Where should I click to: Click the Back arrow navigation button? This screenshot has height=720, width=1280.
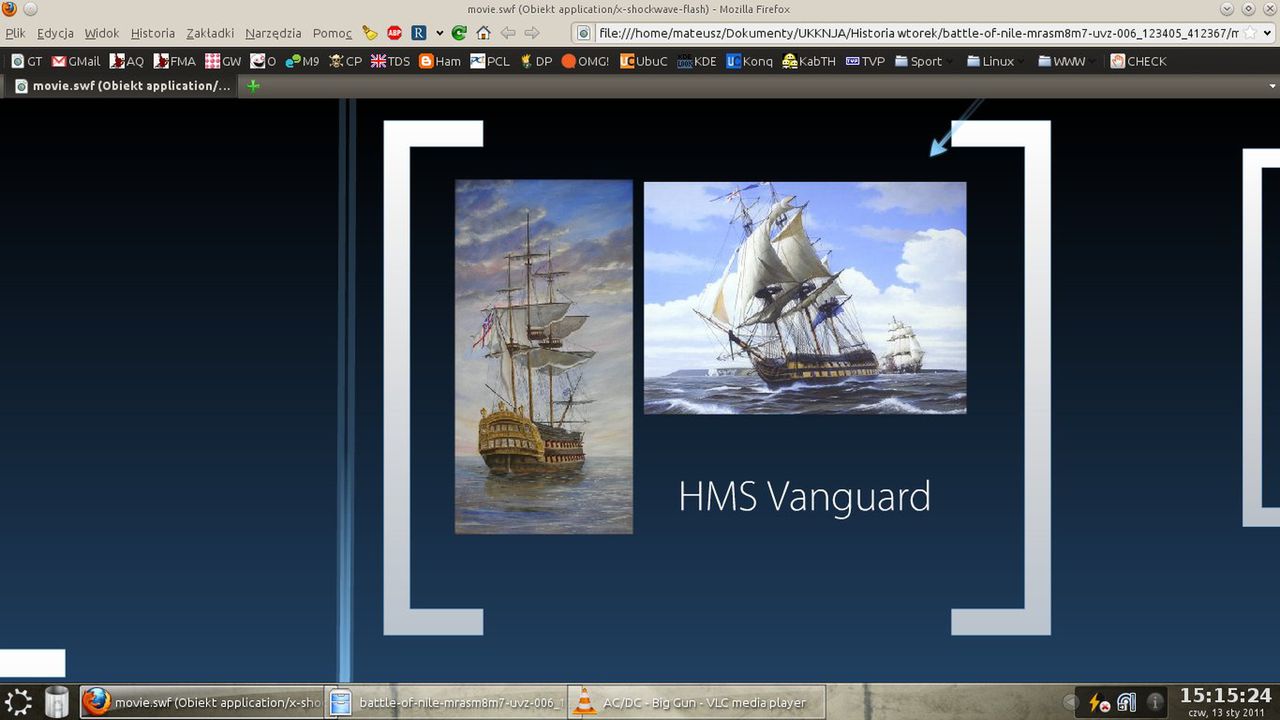point(508,33)
